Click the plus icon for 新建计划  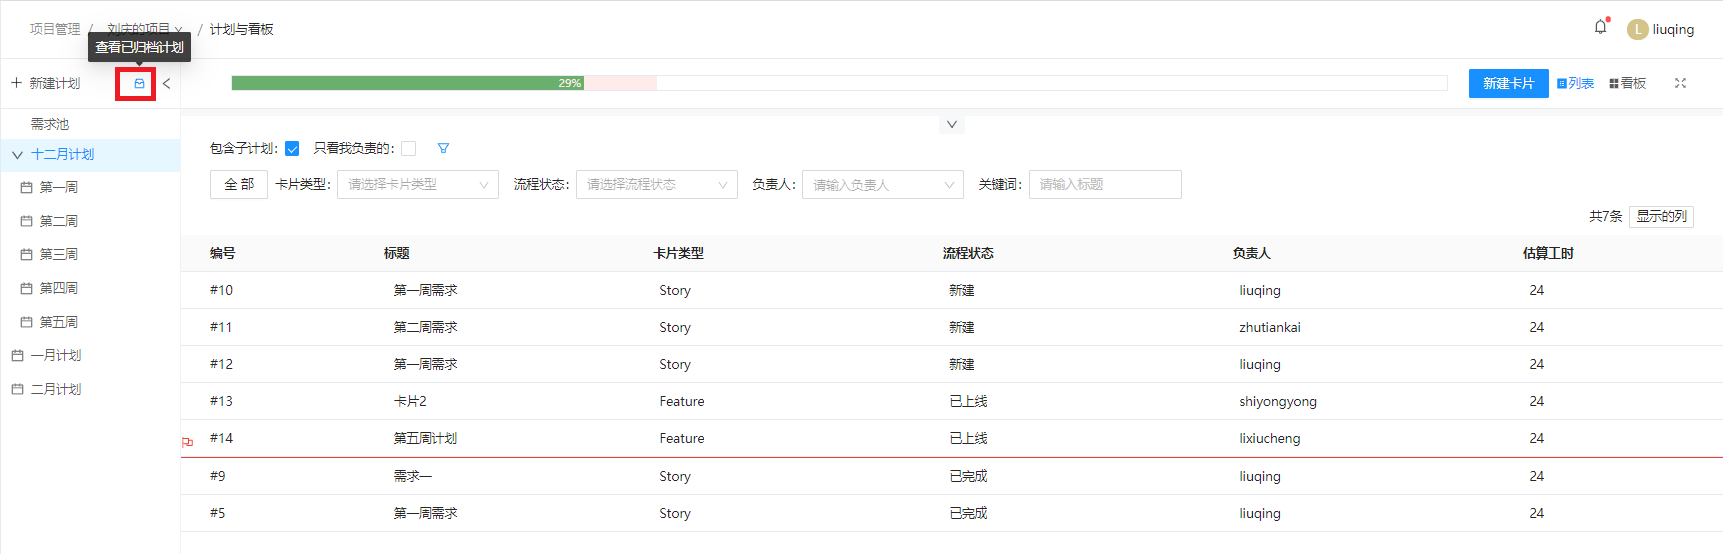(x=16, y=83)
